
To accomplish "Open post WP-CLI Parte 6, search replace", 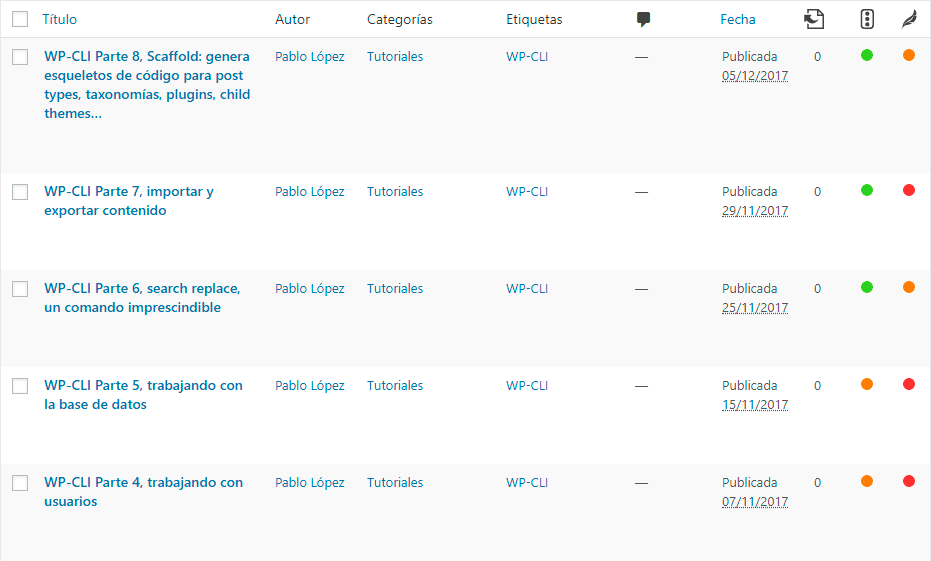I will point(142,298).
